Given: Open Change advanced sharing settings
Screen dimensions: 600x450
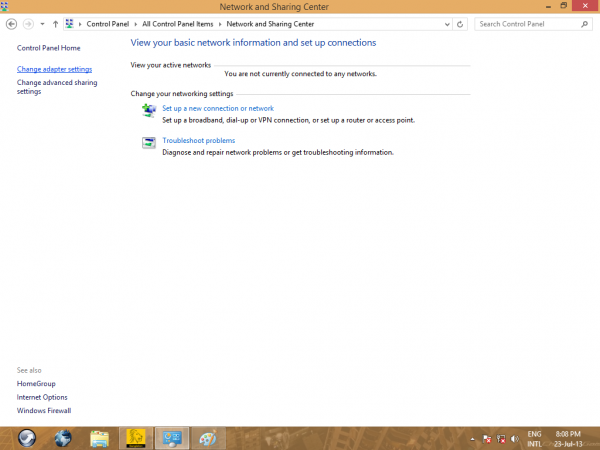Looking at the screenshot, I should pyautogui.click(x=57, y=87).
